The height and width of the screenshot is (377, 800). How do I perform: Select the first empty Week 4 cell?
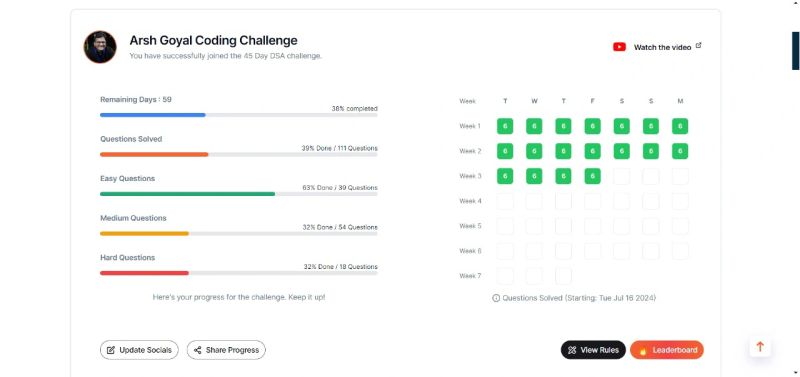(x=505, y=201)
